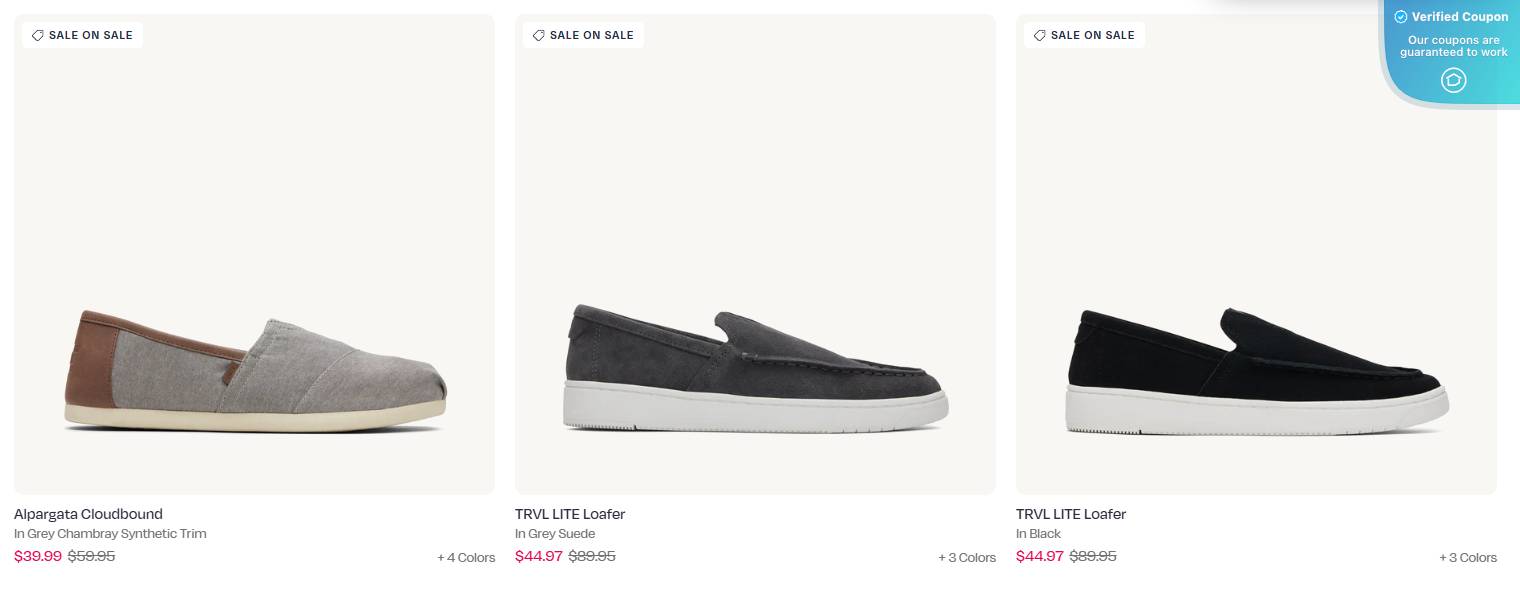
Task: Click the circular house icon on the coupon banner
Action: click(1454, 80)
